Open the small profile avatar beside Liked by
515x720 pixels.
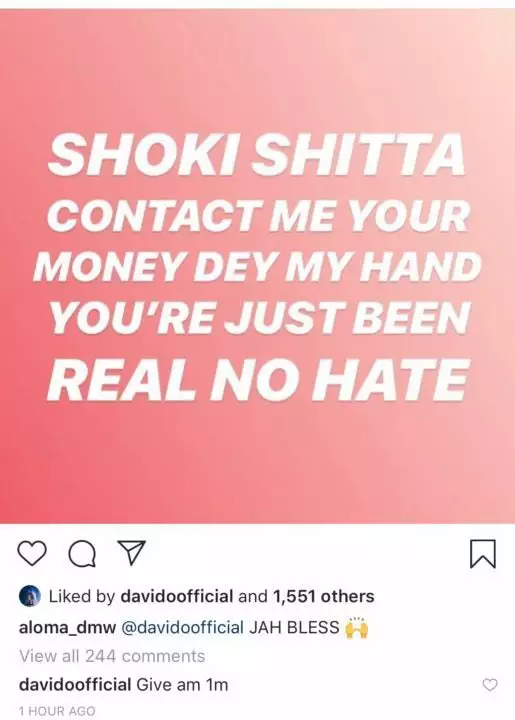click(30, 596)
